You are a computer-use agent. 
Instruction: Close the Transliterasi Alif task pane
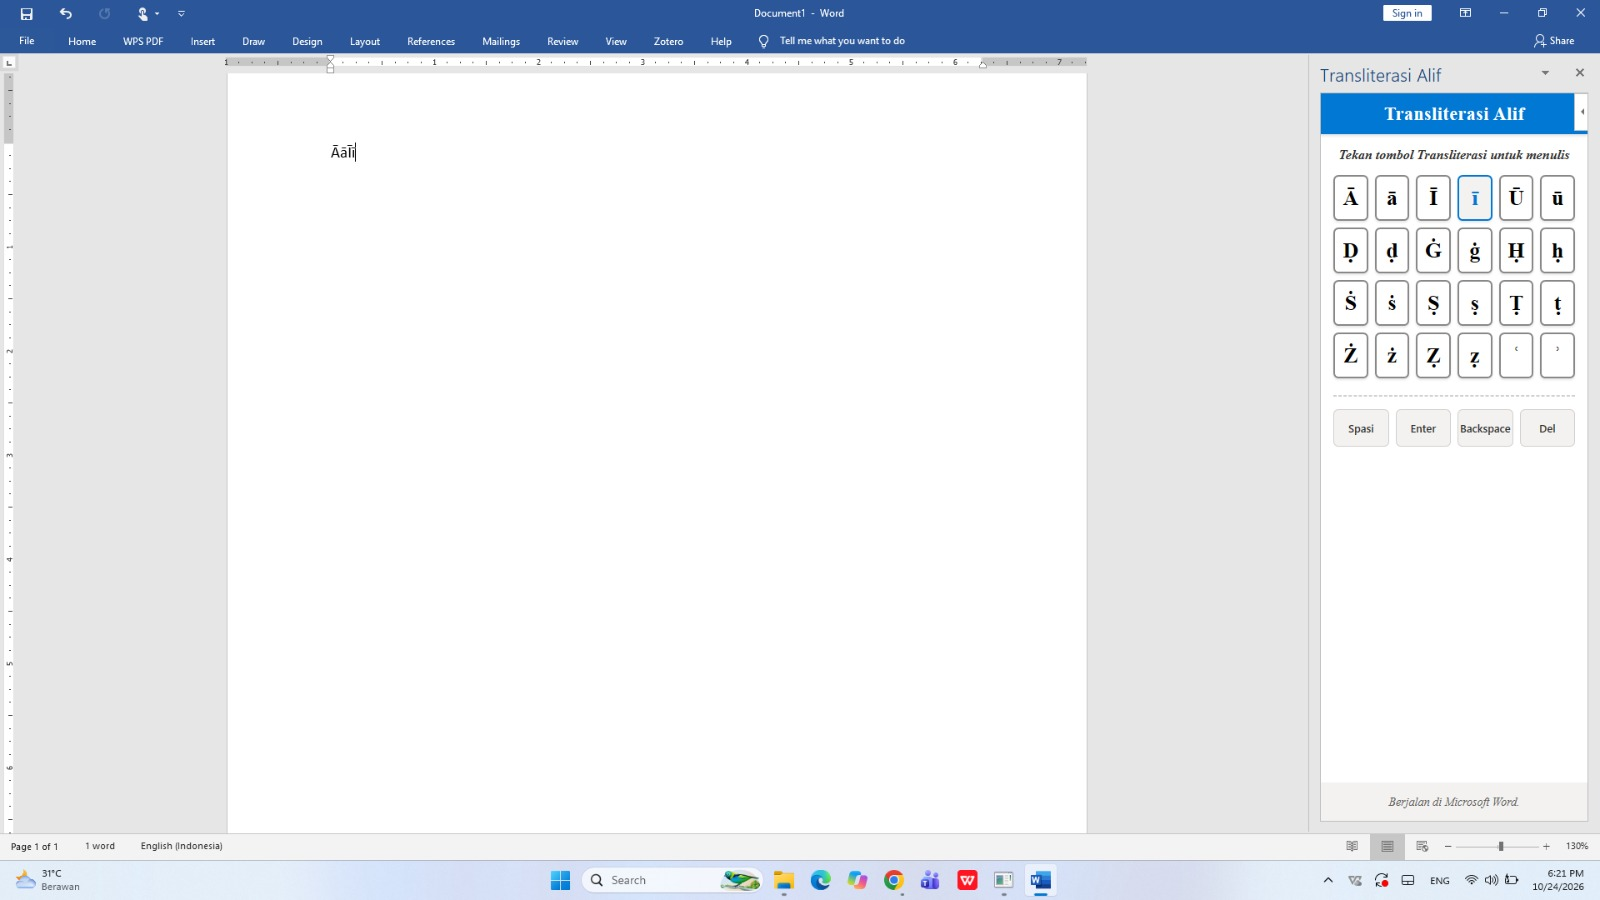(1580, 73)
